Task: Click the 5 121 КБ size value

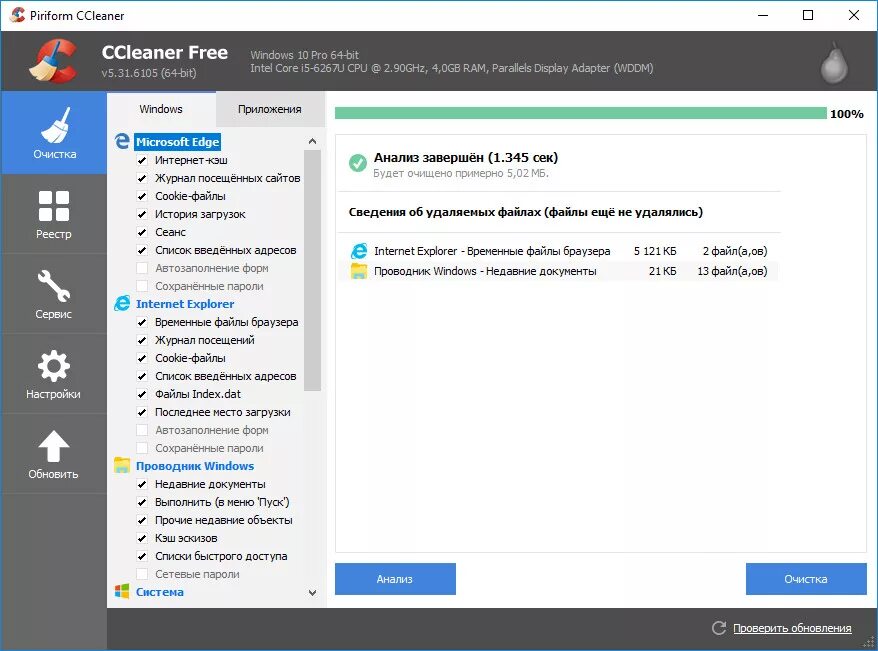Action: pyautogui.click(x=655, y=251)
